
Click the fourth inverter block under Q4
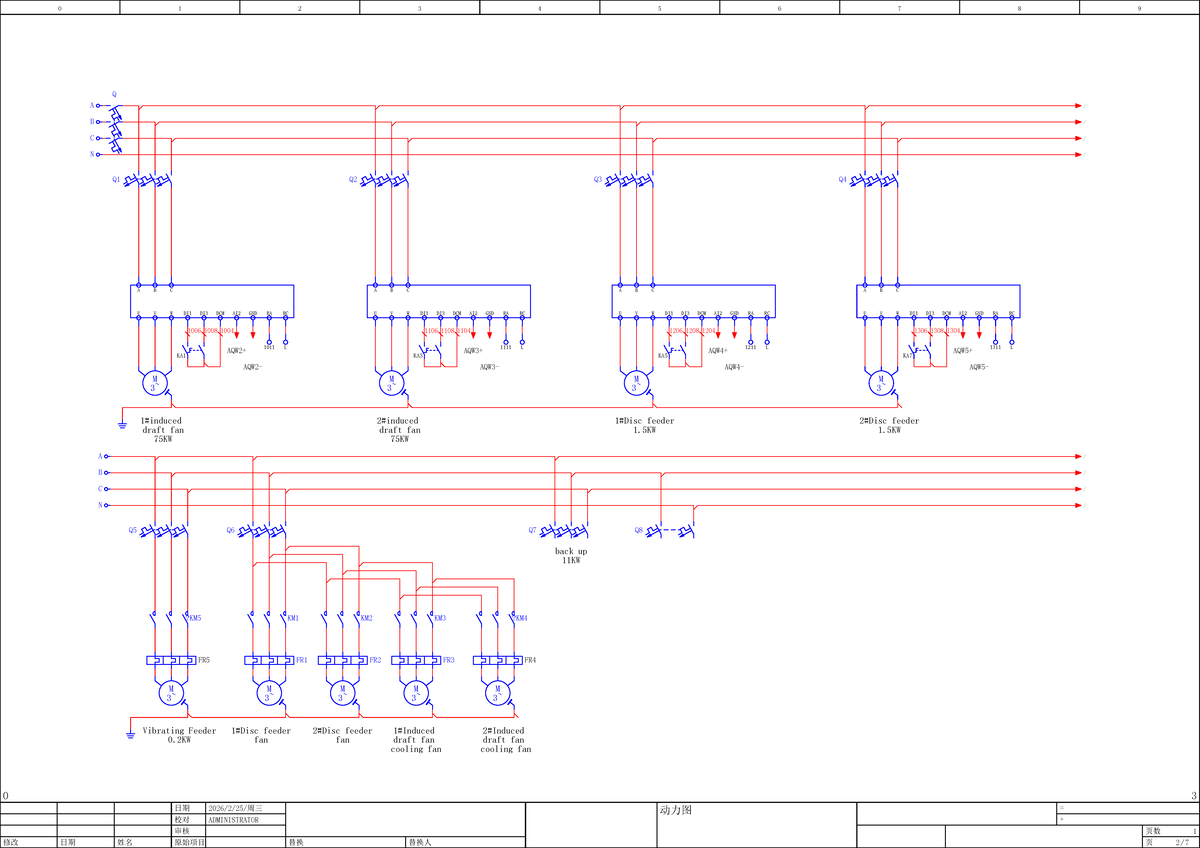coord(938,302)
